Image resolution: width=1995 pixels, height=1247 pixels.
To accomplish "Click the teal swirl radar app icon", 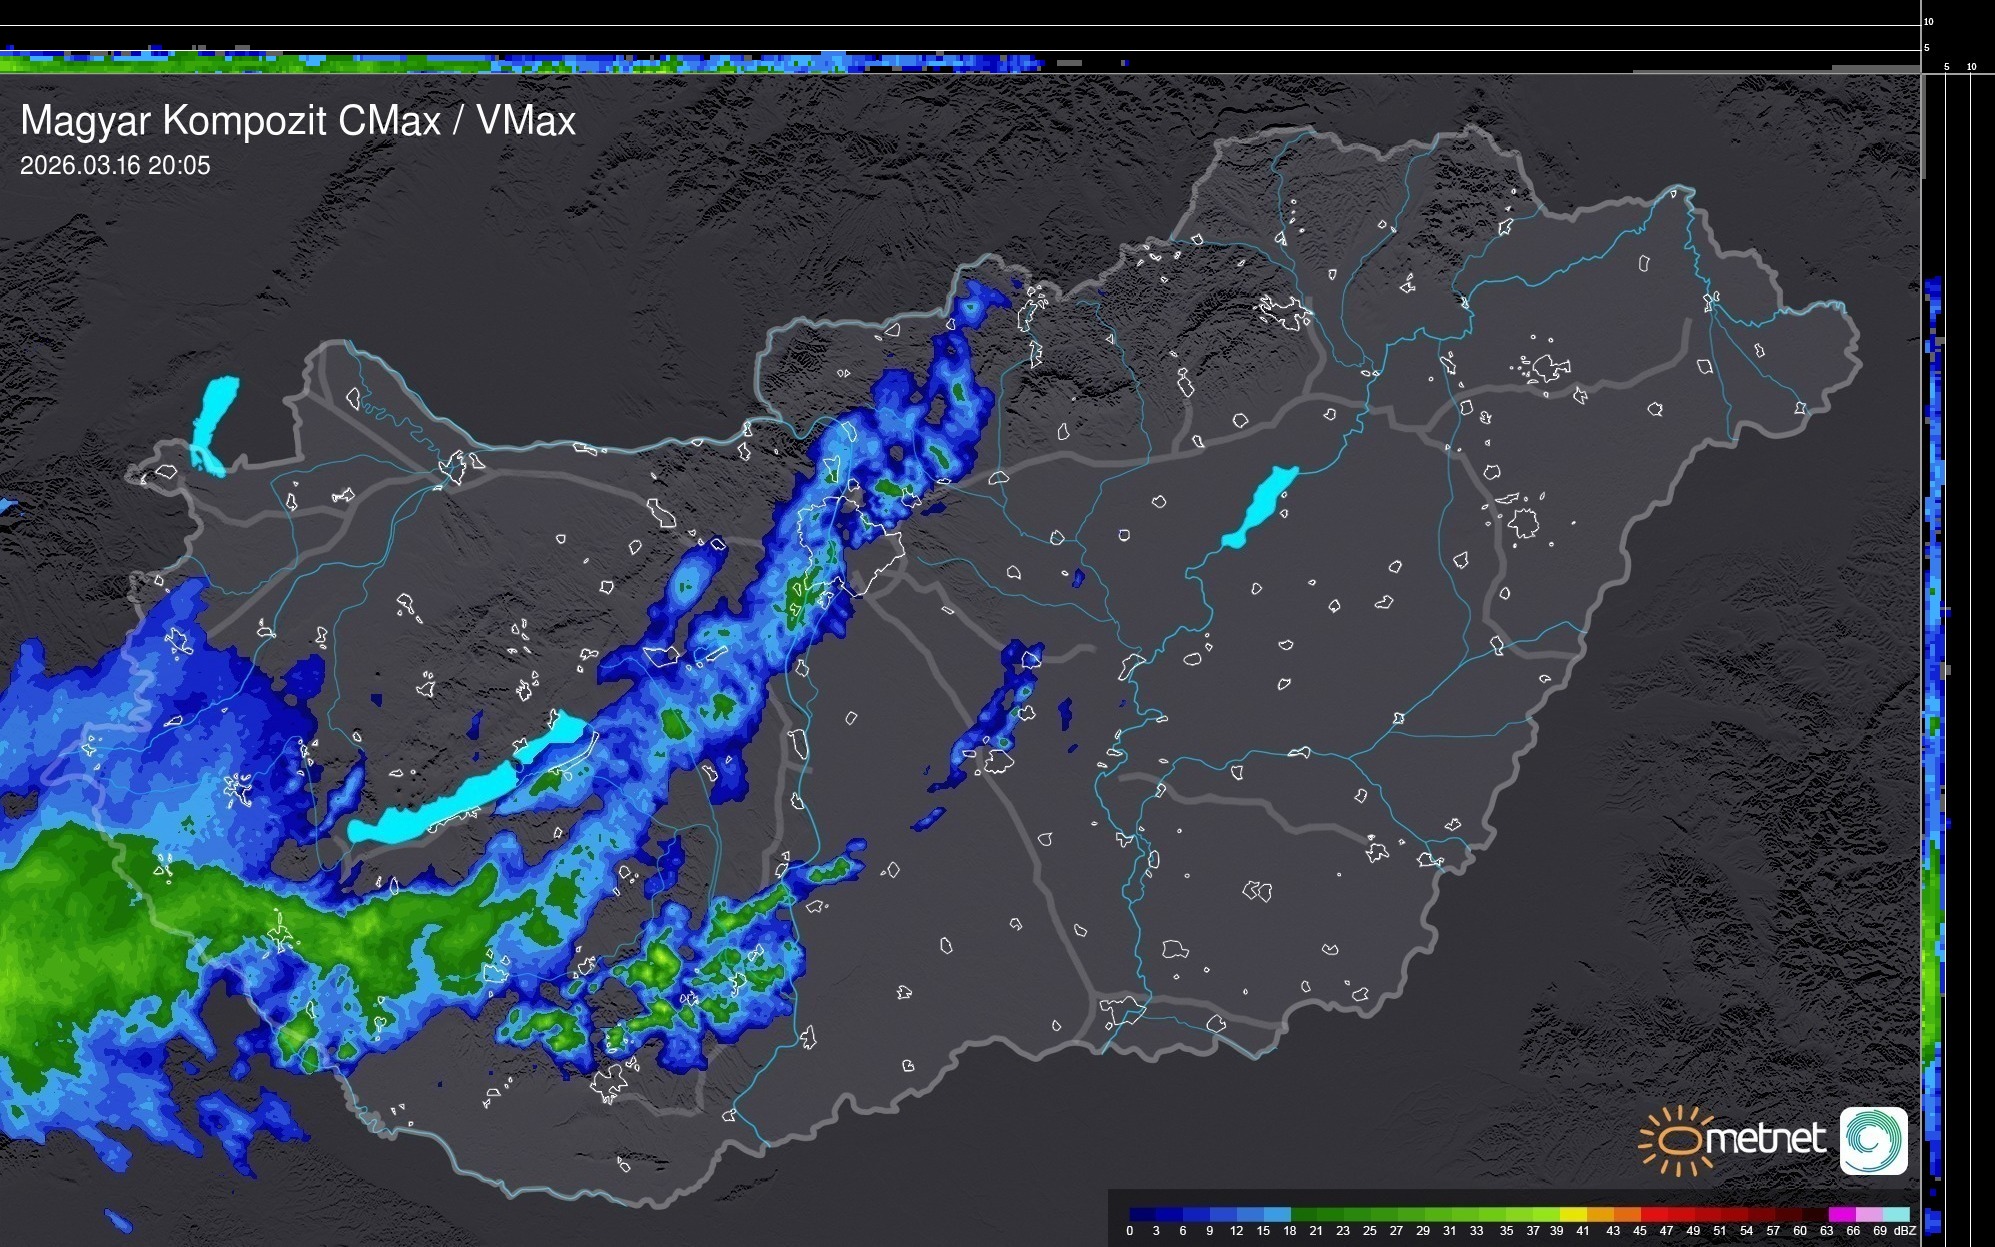I will (x=1873, y=1140).
